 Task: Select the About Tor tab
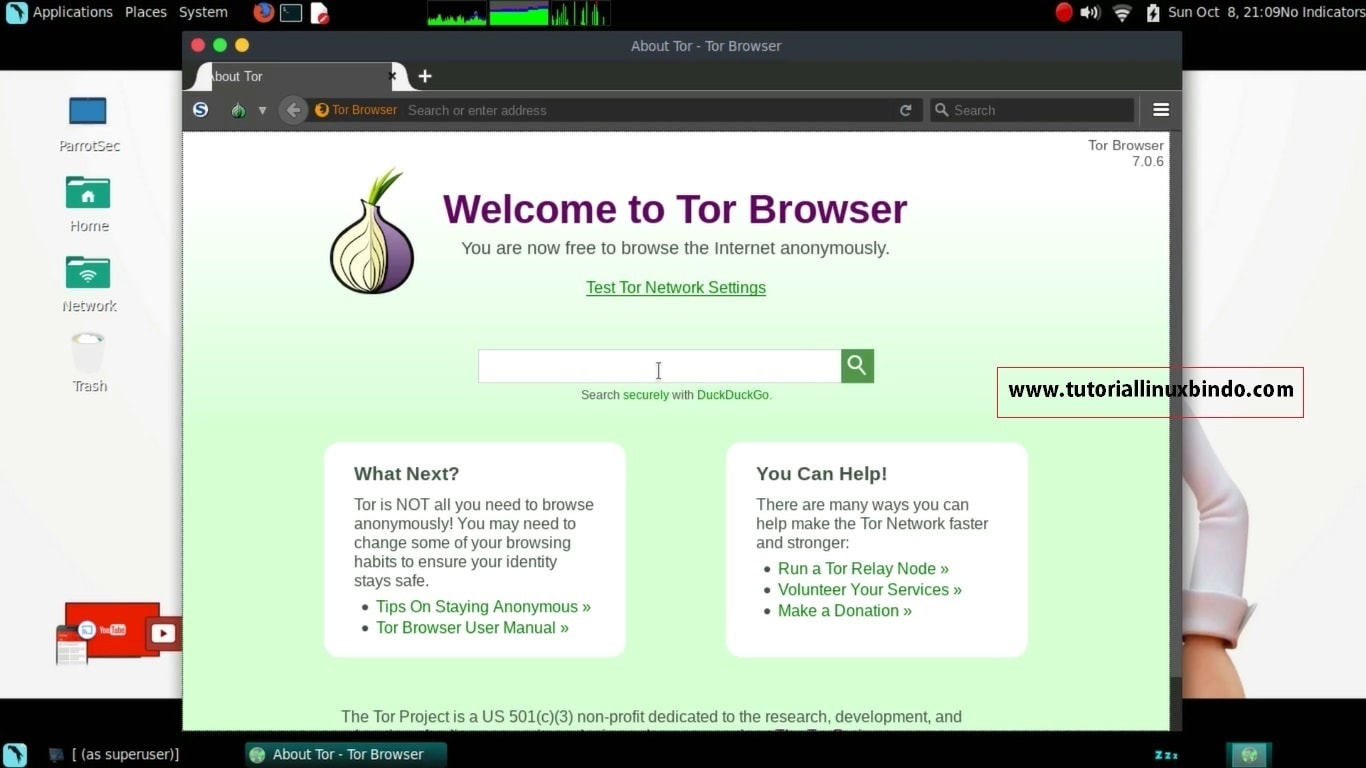tap(296, 76)
